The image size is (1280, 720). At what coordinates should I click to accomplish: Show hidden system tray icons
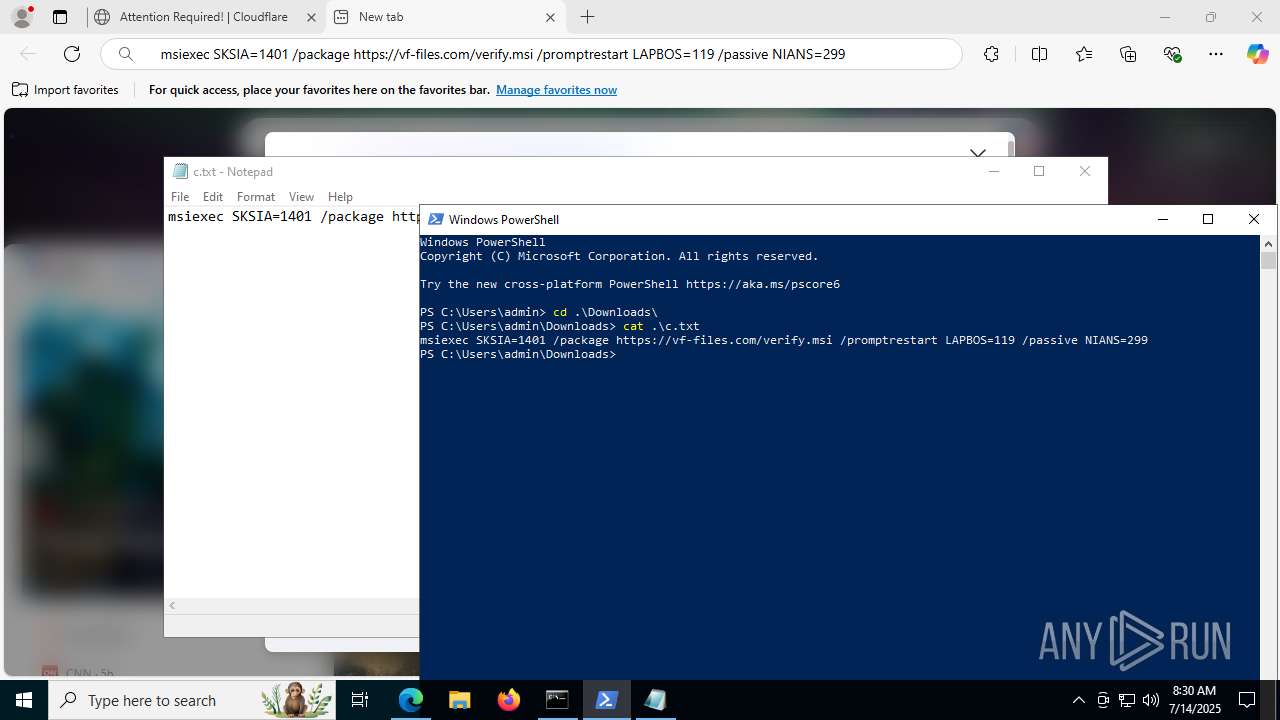1078,700
